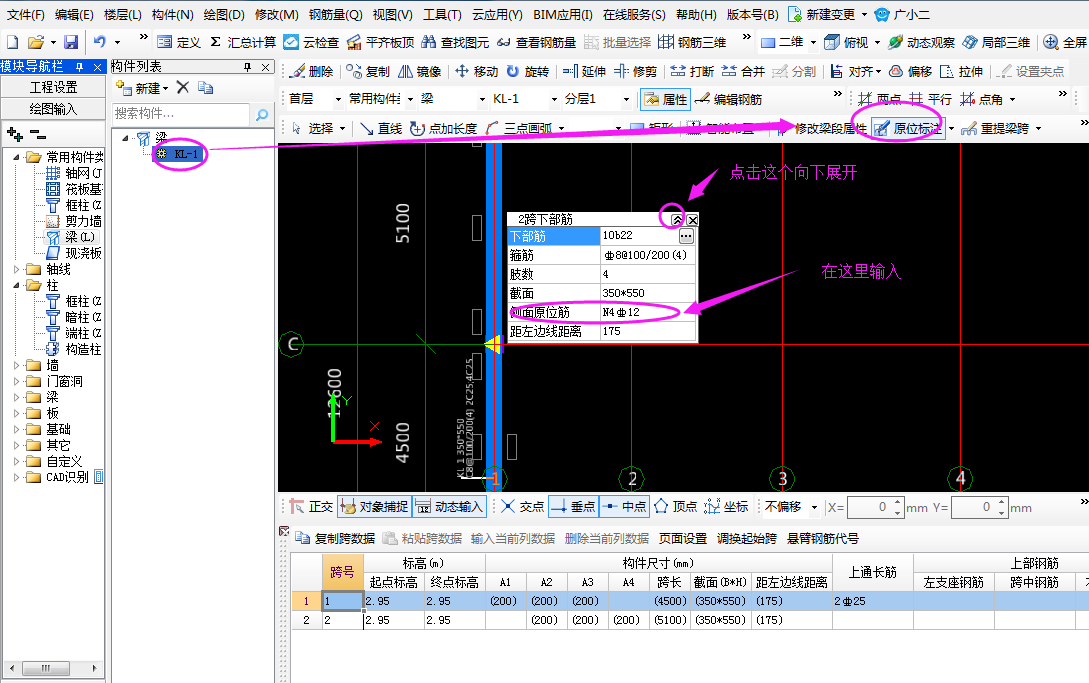Click 删除 delete tool
The height and width of the screenshot is (683, 1089).
pos(311,72)
